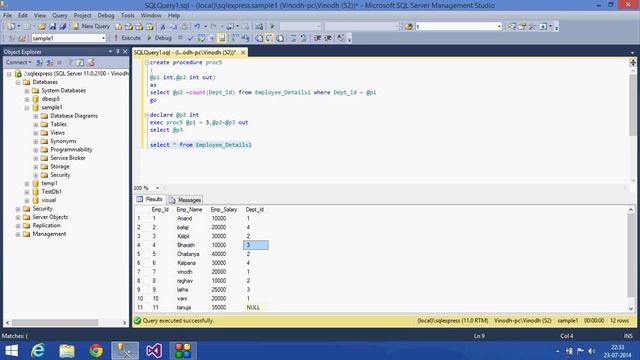Click the Emp_Salary column header

pyautogui.click(x=224, y=209)
